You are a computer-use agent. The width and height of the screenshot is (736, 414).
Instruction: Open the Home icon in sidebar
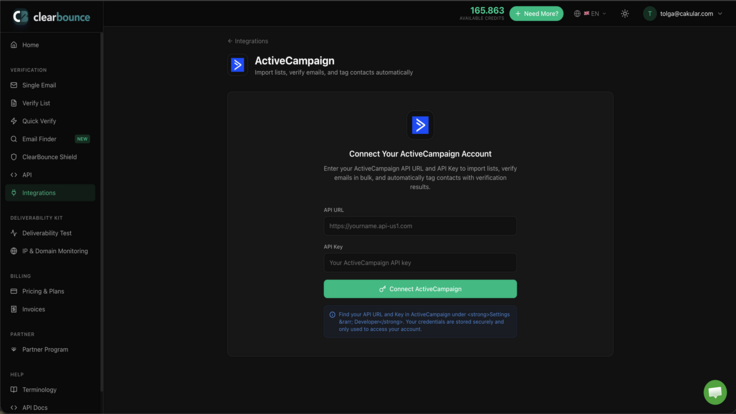click(x=14, y=45)
